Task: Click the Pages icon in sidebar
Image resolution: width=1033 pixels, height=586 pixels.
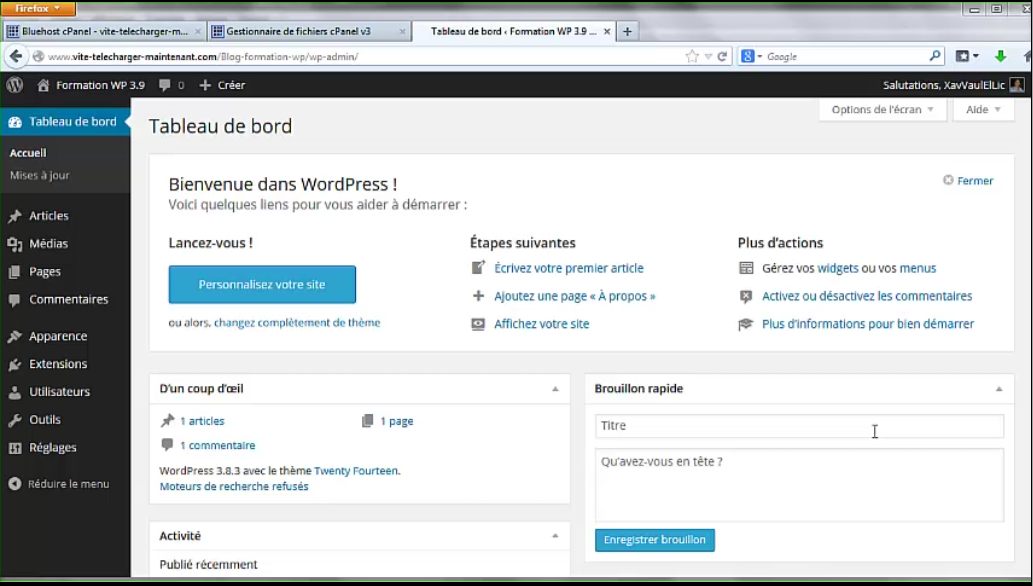Action: click(14, 272)
